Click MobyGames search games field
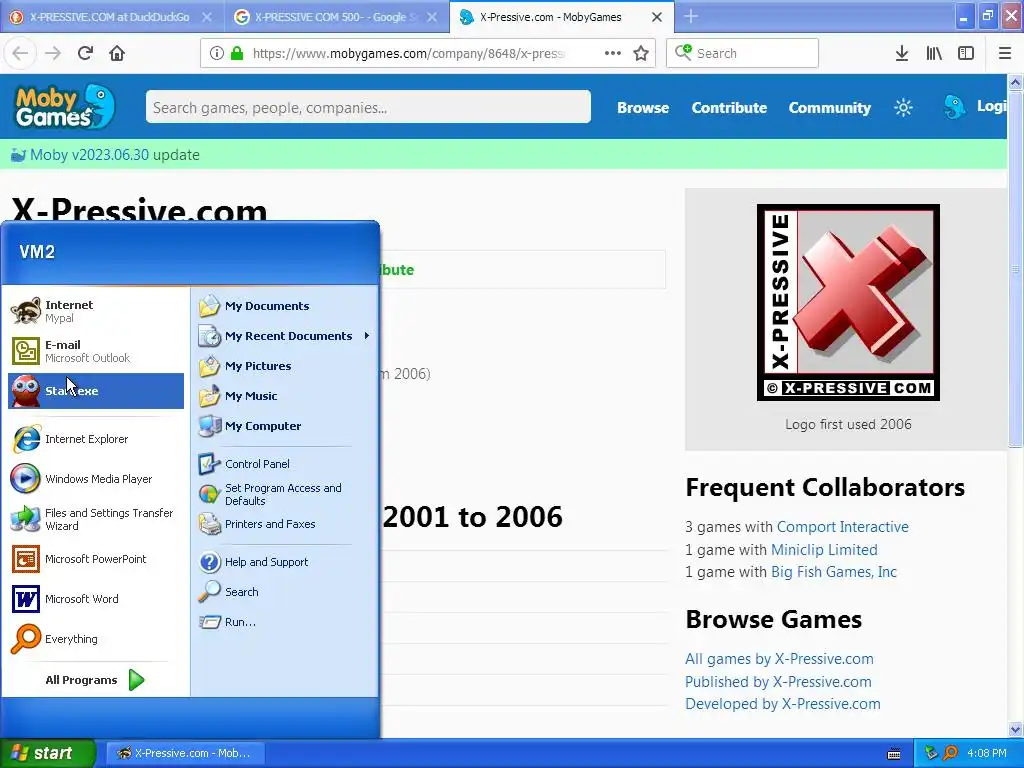Image resolution: width=1024 pixels, height=768 pixels. point(368,106)
